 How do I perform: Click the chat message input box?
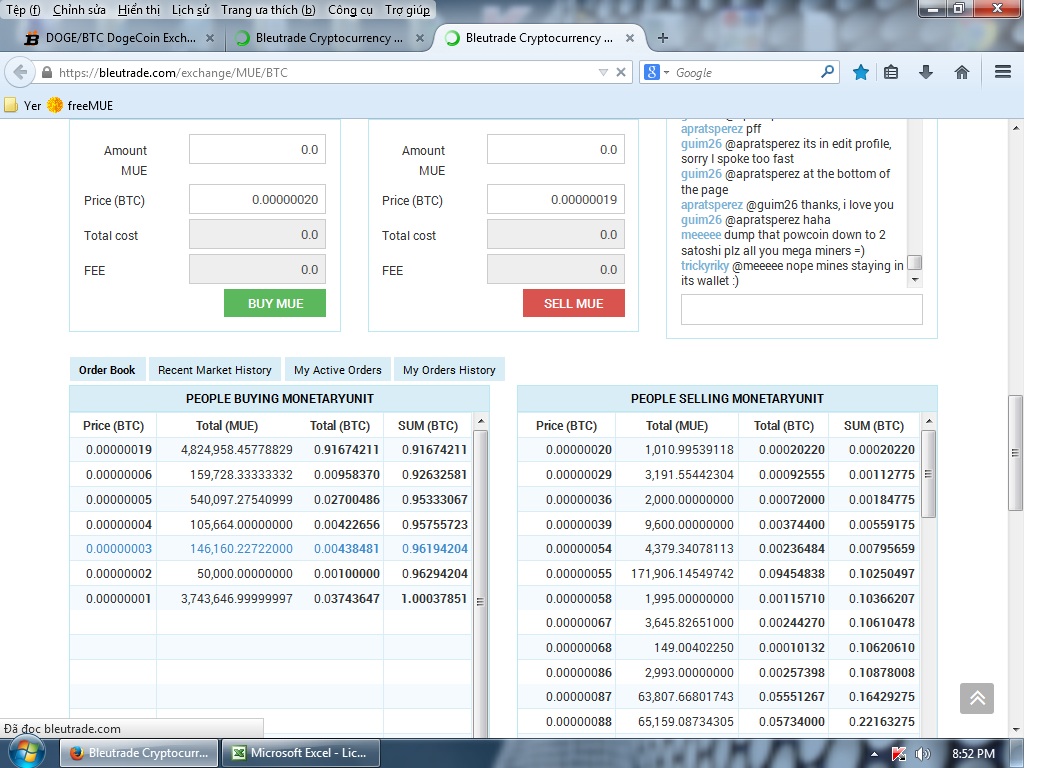pyautogui.click(x=802, y=309)
